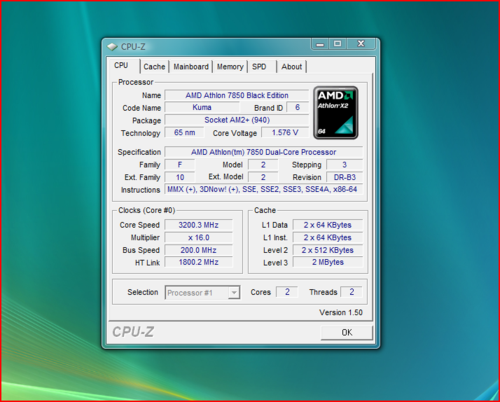Screen dimensions: 500x402
Task: Click the Name field 'AMD Athlon 7850 Black Edition'
Action: coord(237,95)
